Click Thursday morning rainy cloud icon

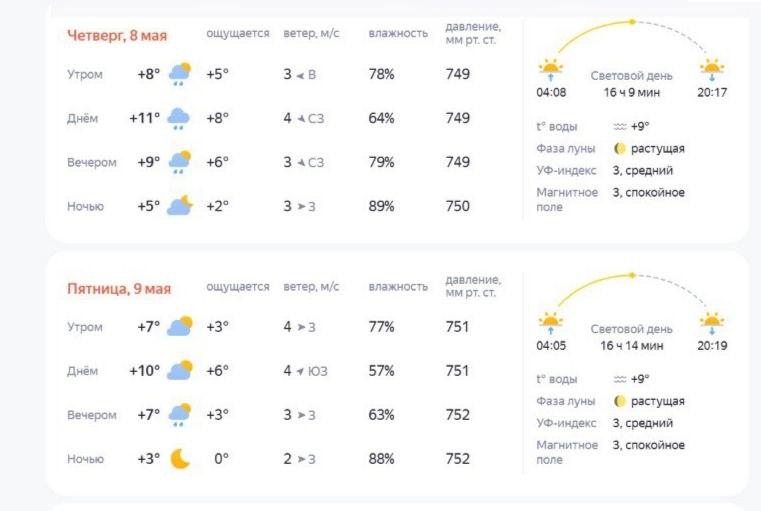(180, 74)
